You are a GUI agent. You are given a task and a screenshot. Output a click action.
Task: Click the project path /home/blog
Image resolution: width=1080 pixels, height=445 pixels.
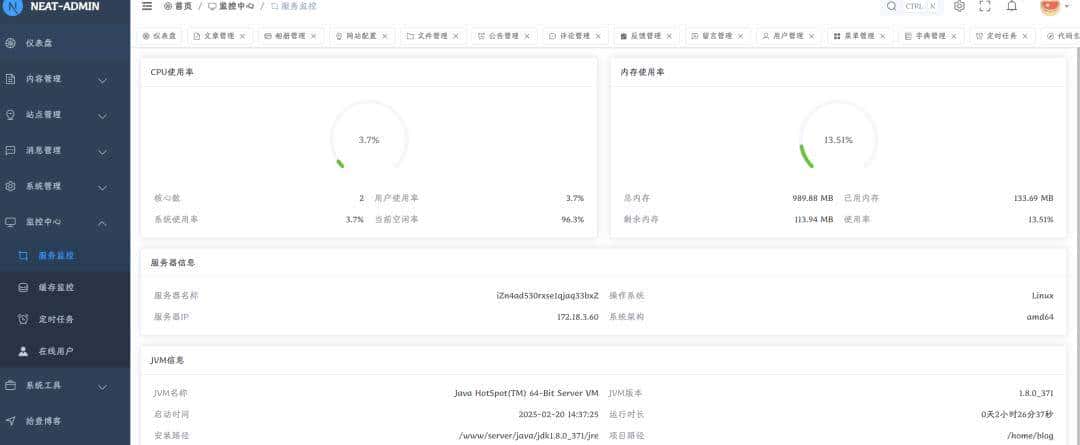(x=1030, y=436)
